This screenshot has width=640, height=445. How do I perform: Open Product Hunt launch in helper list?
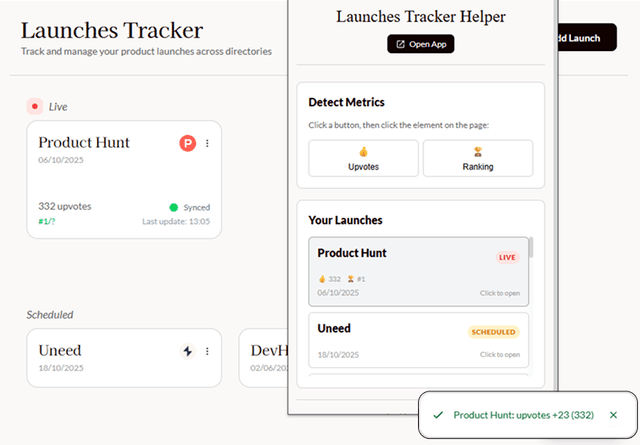click(x=419, y=272)
